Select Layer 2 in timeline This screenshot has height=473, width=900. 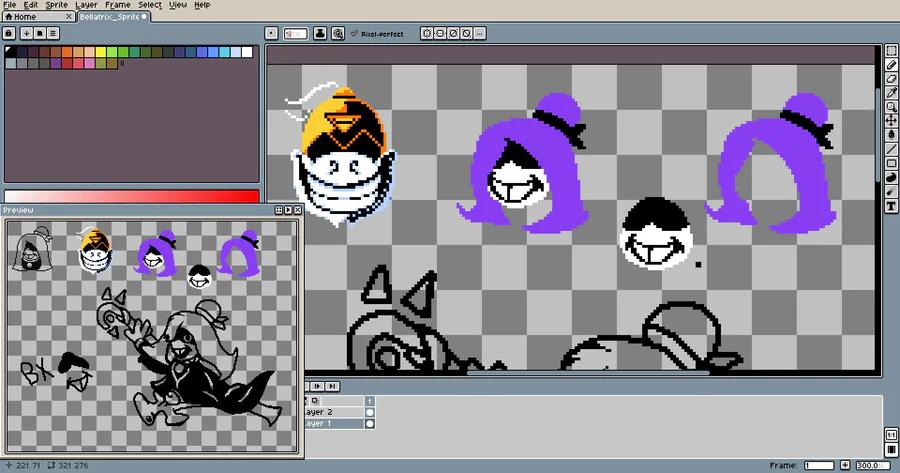click(x=334, y=412)
